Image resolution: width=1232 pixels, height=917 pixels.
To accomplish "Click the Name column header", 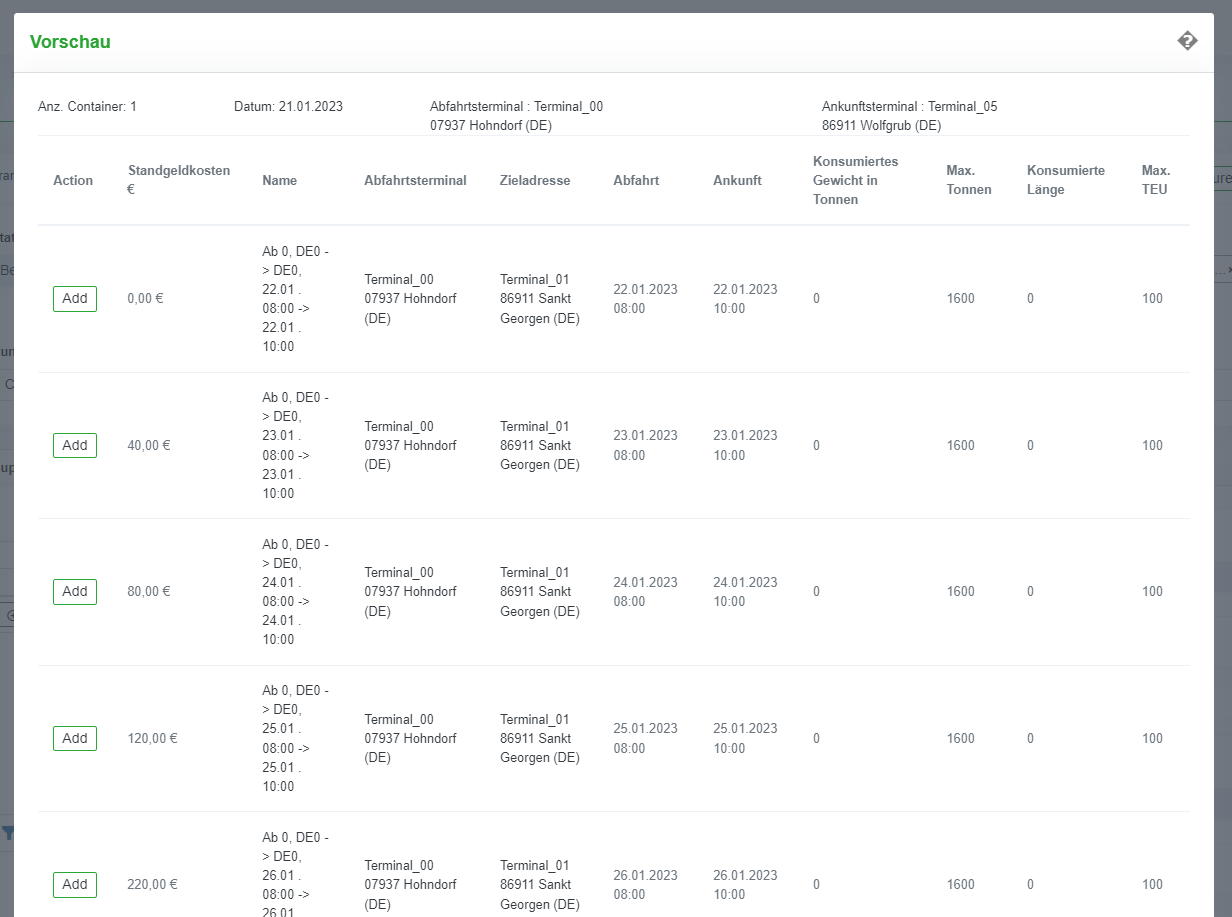I will click(x=280, y=181).
